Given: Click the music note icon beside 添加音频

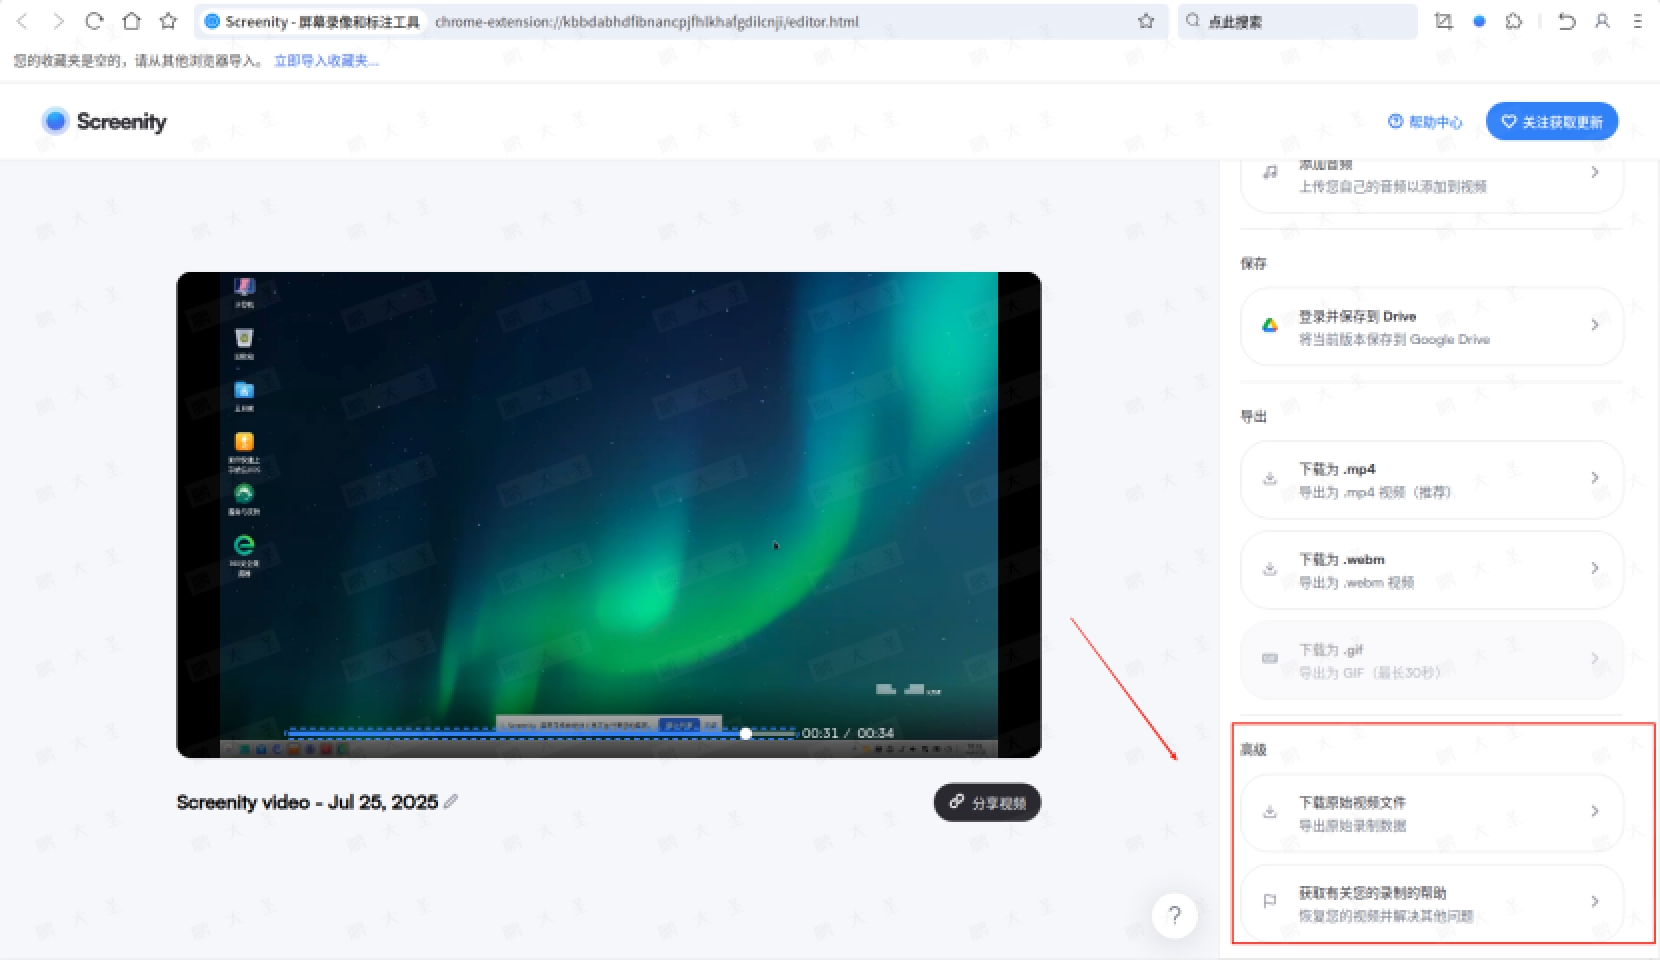Looking at the screenshot, I should [1269, 172].
